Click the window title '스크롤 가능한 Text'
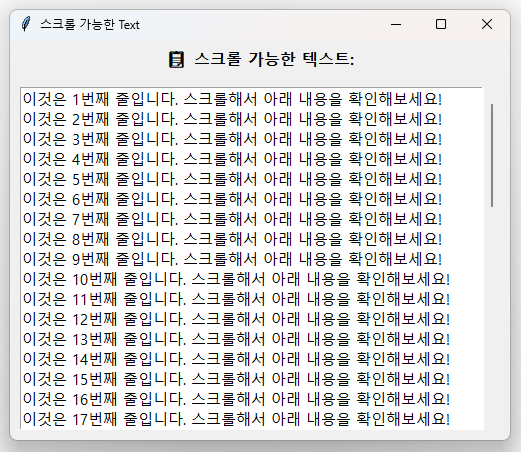The width and height of the screenshot is (521, 452). tap(90, 25)
